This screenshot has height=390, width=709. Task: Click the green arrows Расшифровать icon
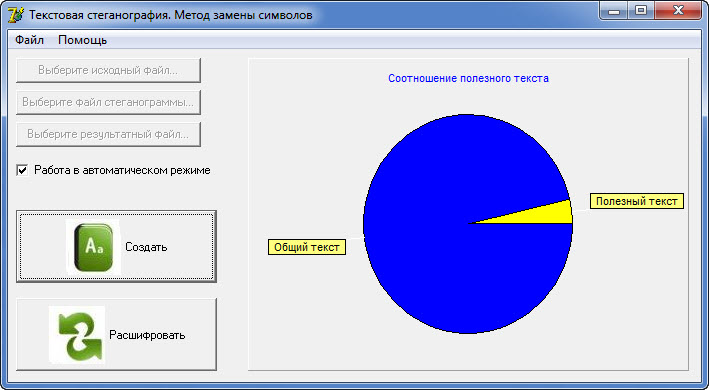coord(78,335)
